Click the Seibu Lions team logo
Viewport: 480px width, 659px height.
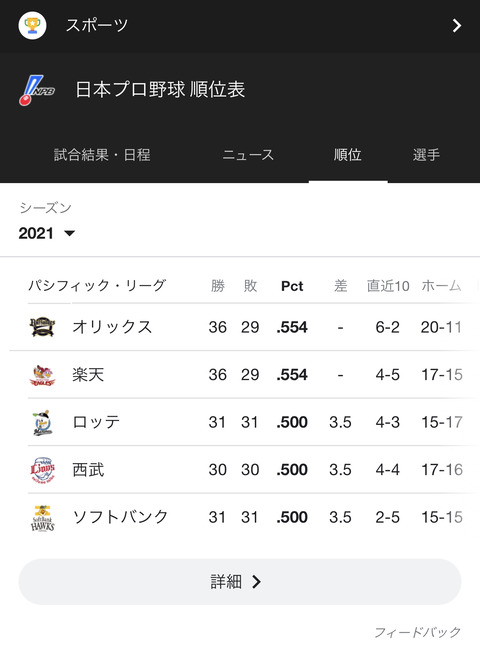pos(42,469)
